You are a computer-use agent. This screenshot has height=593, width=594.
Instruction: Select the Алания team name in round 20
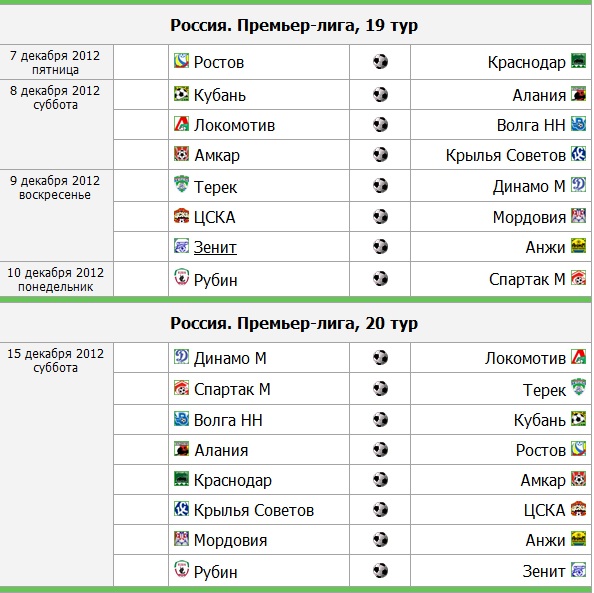[x=221, y=450]
